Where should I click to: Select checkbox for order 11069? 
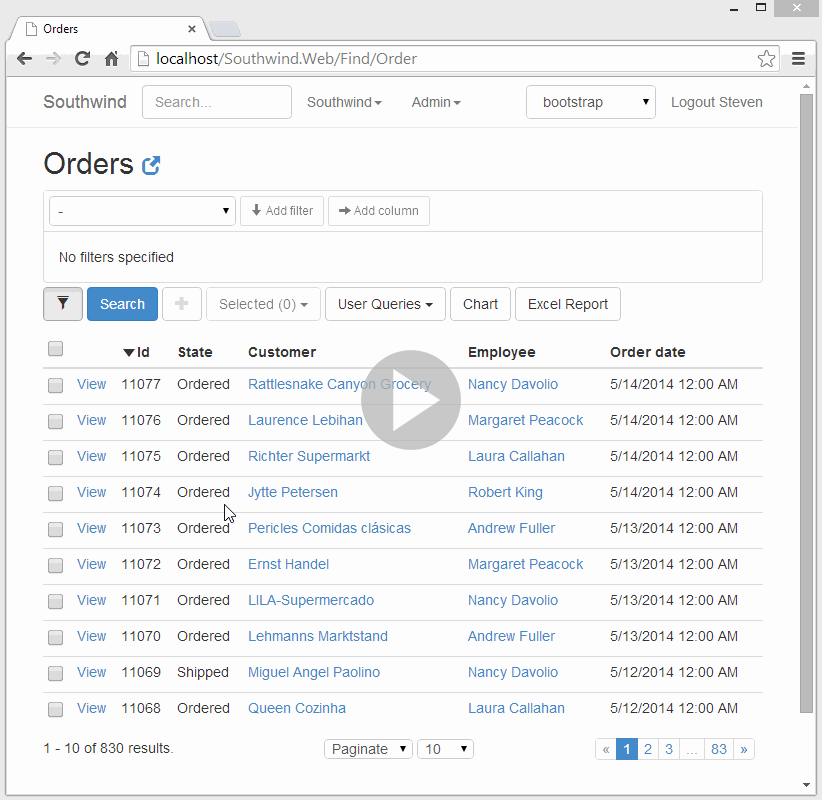56,673
